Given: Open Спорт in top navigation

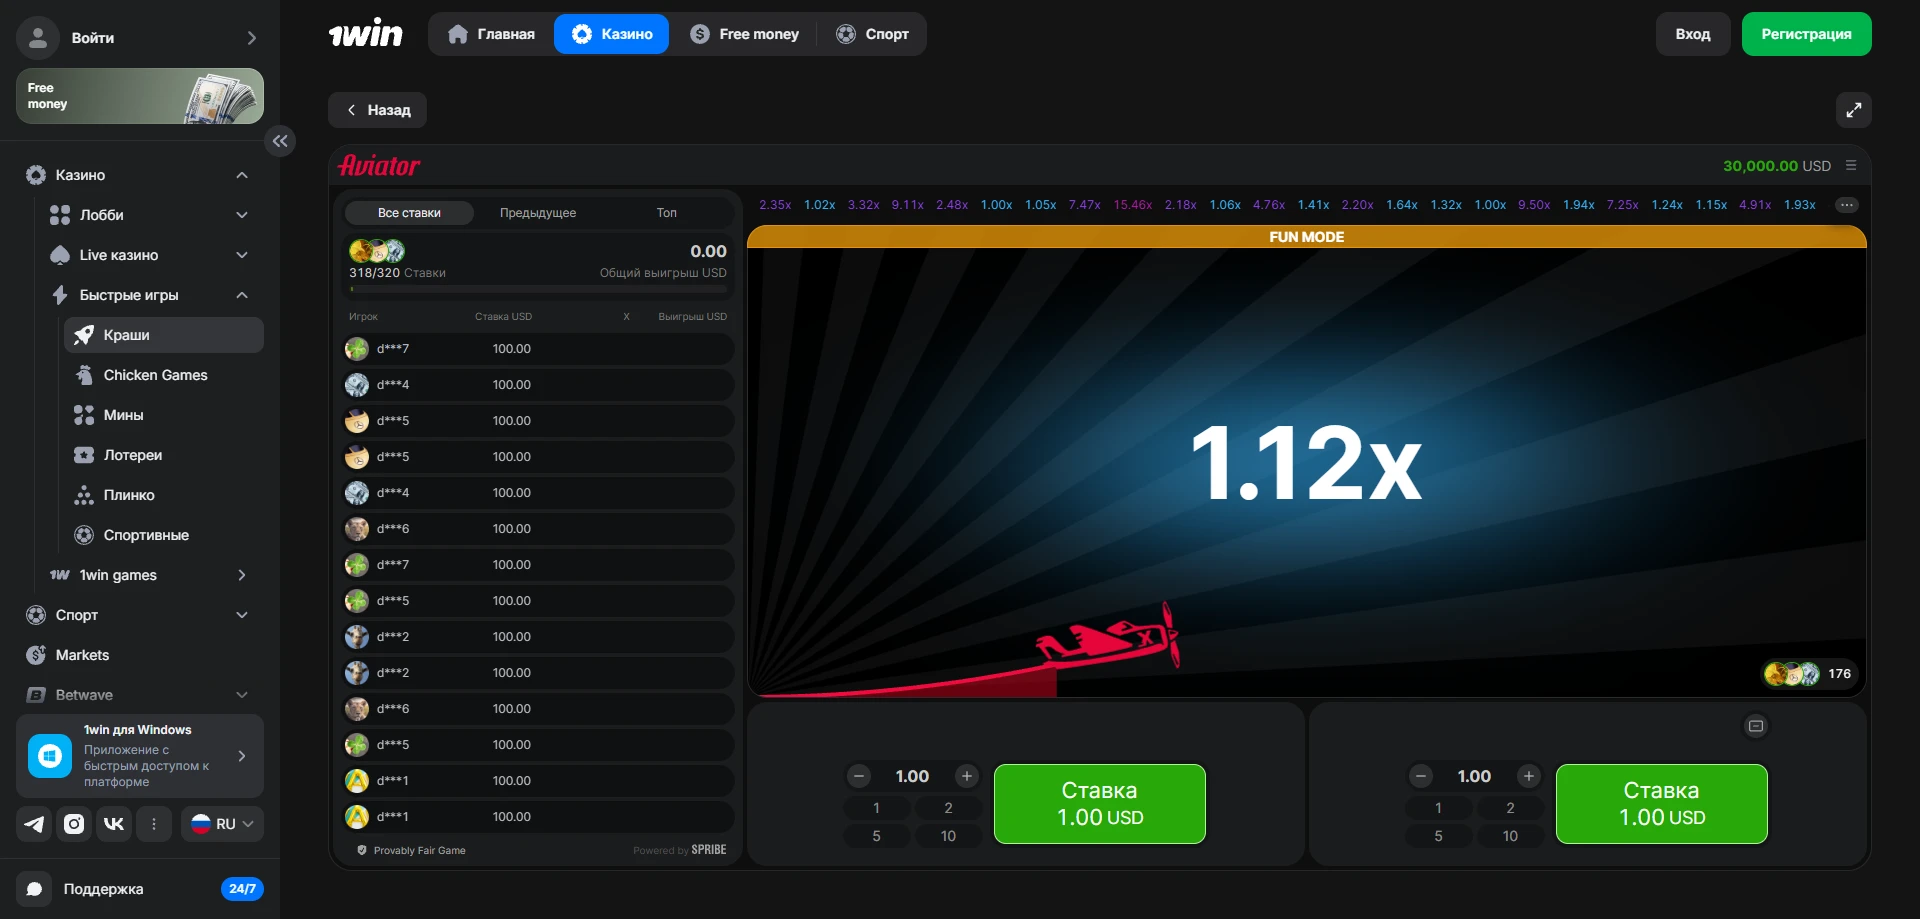Looking at the screenshot, I should pyautogui.click(x=873, y=34).
